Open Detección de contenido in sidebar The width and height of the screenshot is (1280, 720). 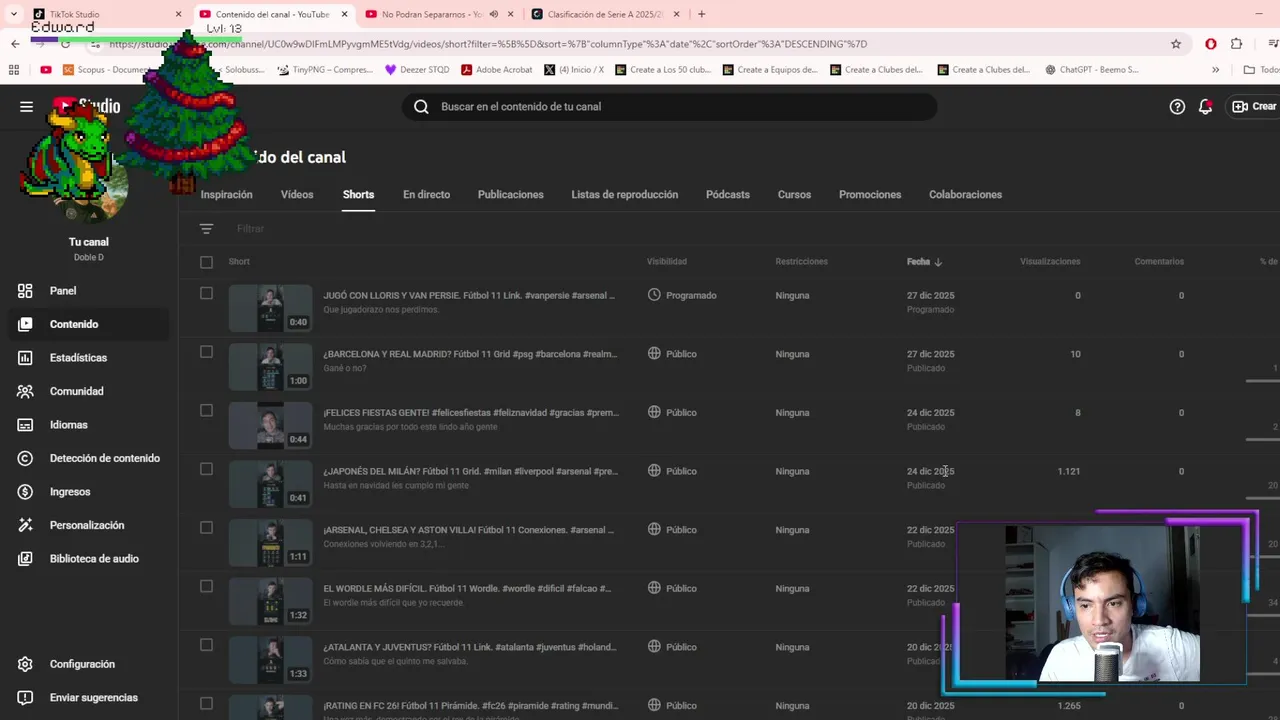89,458
